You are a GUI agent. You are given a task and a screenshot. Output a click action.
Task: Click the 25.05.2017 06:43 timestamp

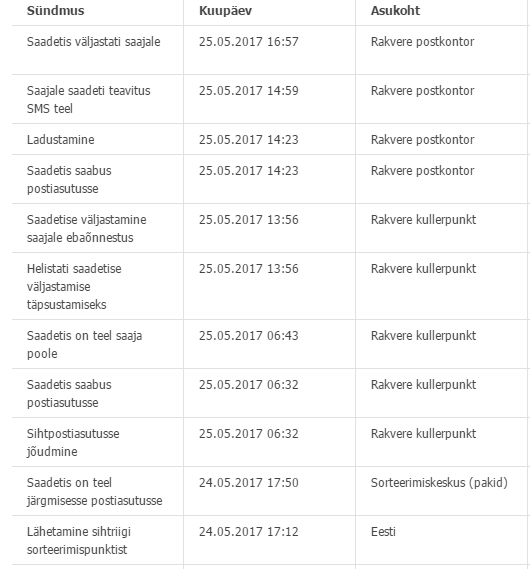248,336
